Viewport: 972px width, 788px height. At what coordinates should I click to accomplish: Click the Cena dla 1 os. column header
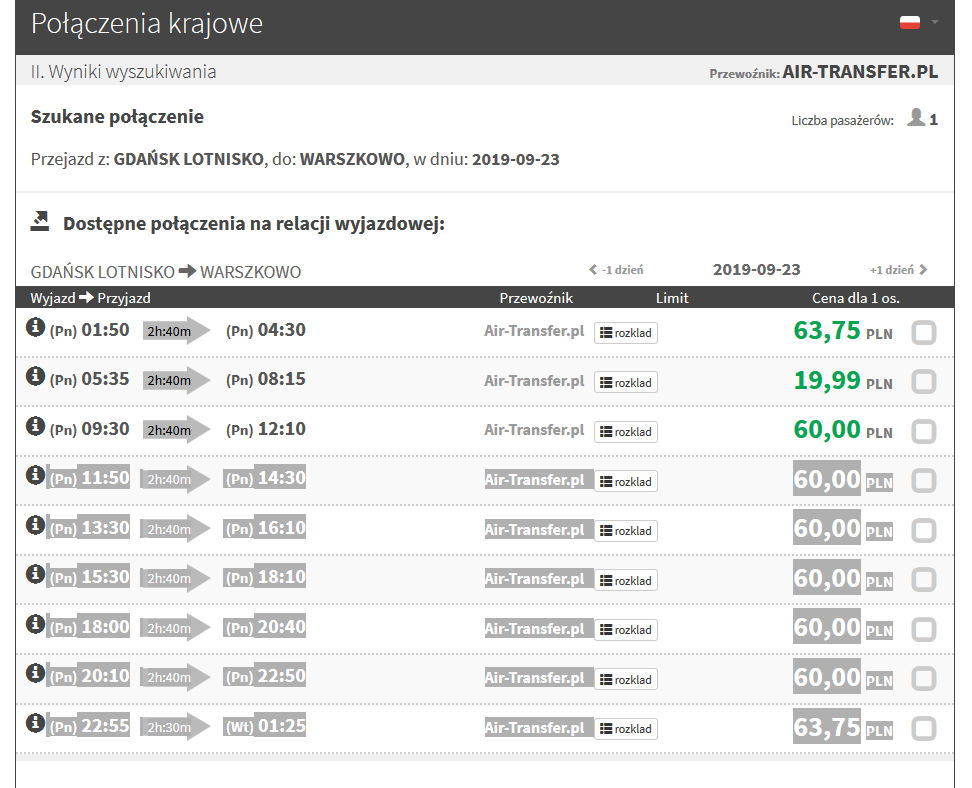pyautogui.click(x=855, y=298)
